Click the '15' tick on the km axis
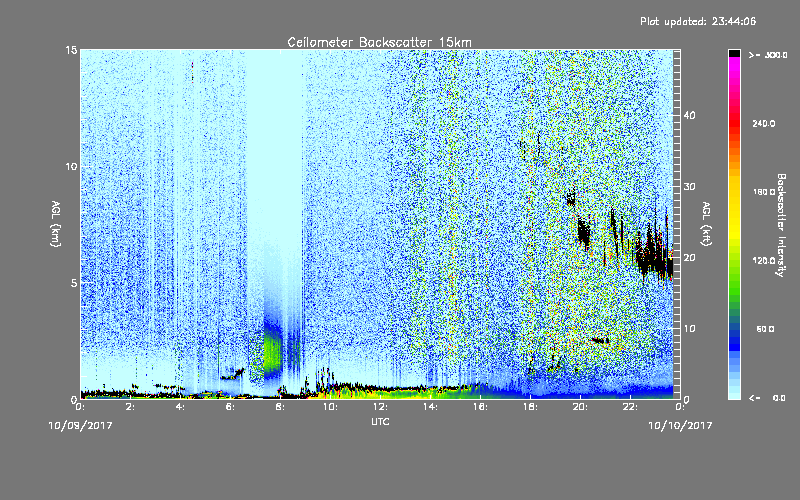Image resolution: width=800 pixels, height=500 pixels. click(71, 50)
